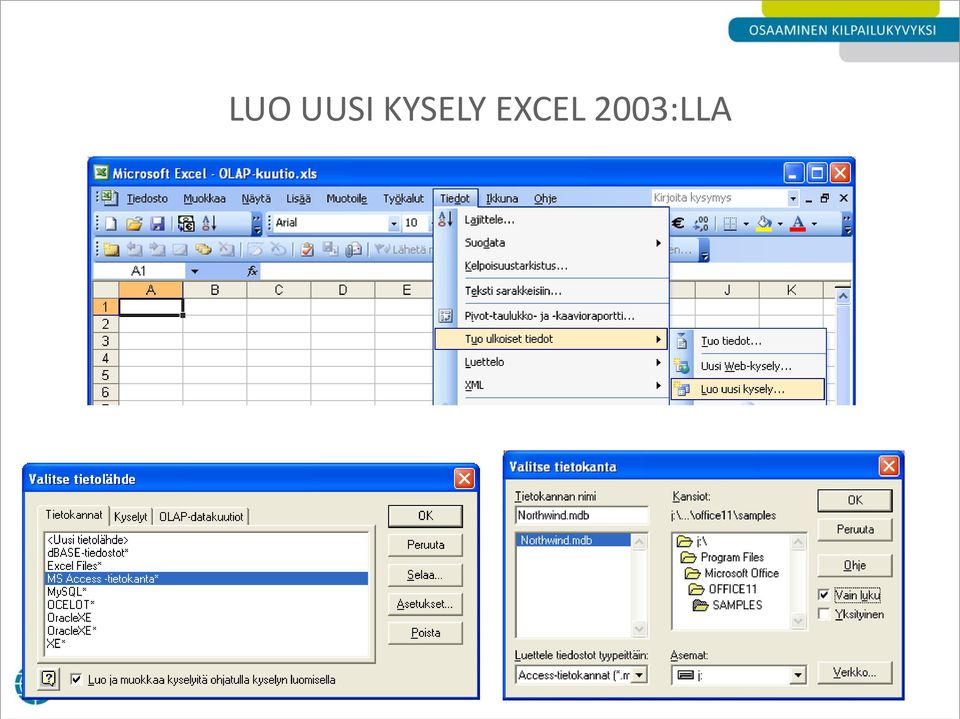960x719 pixels.
Task: Switch to the OLAP-datakuutiot tab
Action: coord(201,516)
